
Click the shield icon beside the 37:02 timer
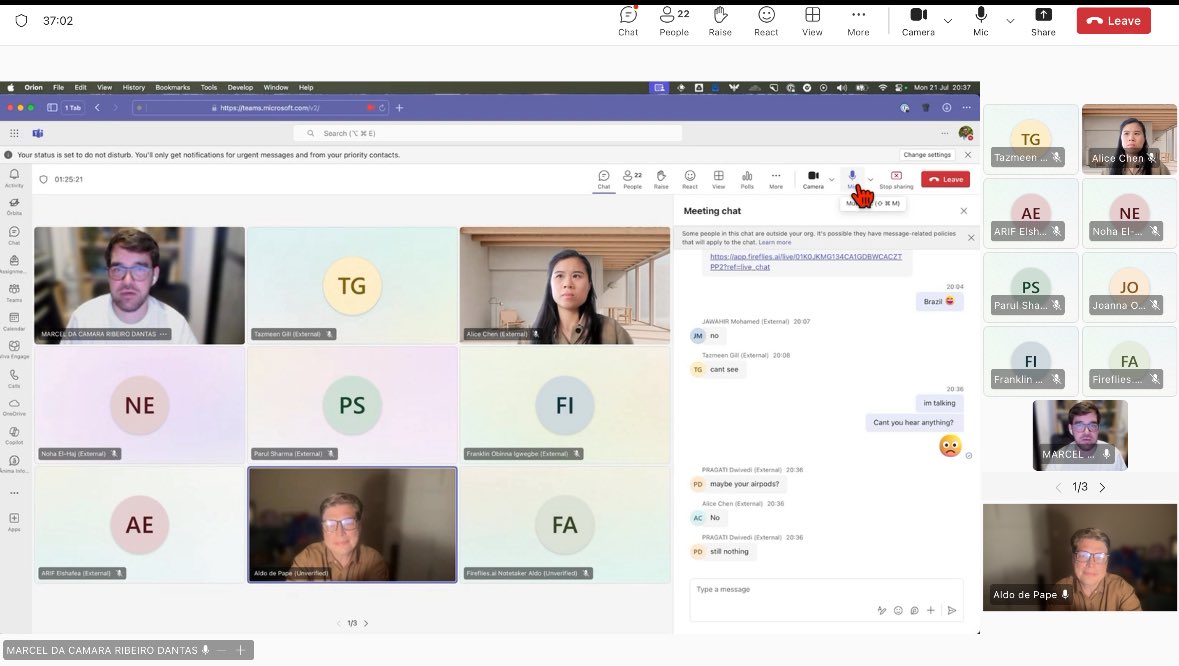[x=21, y=20]
